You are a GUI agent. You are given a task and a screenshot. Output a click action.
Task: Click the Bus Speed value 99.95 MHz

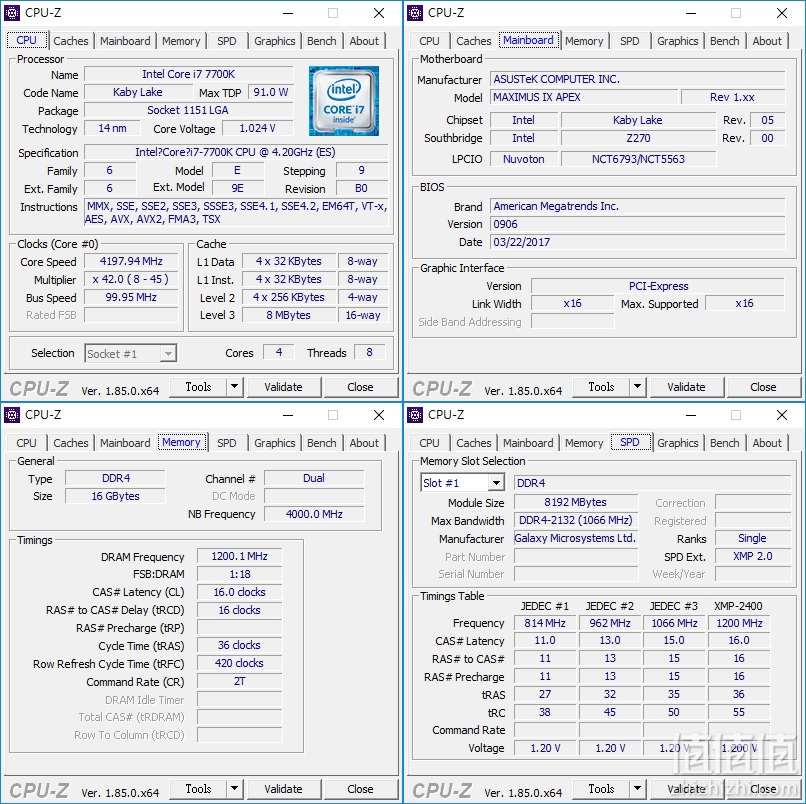131,297
